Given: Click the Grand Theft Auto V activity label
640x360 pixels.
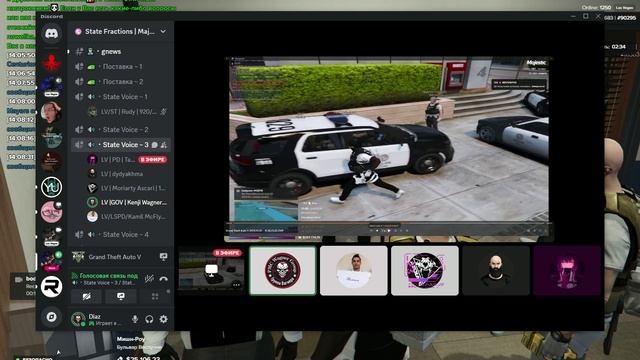Looking at the screenshot, I should [x=115, y=257].
